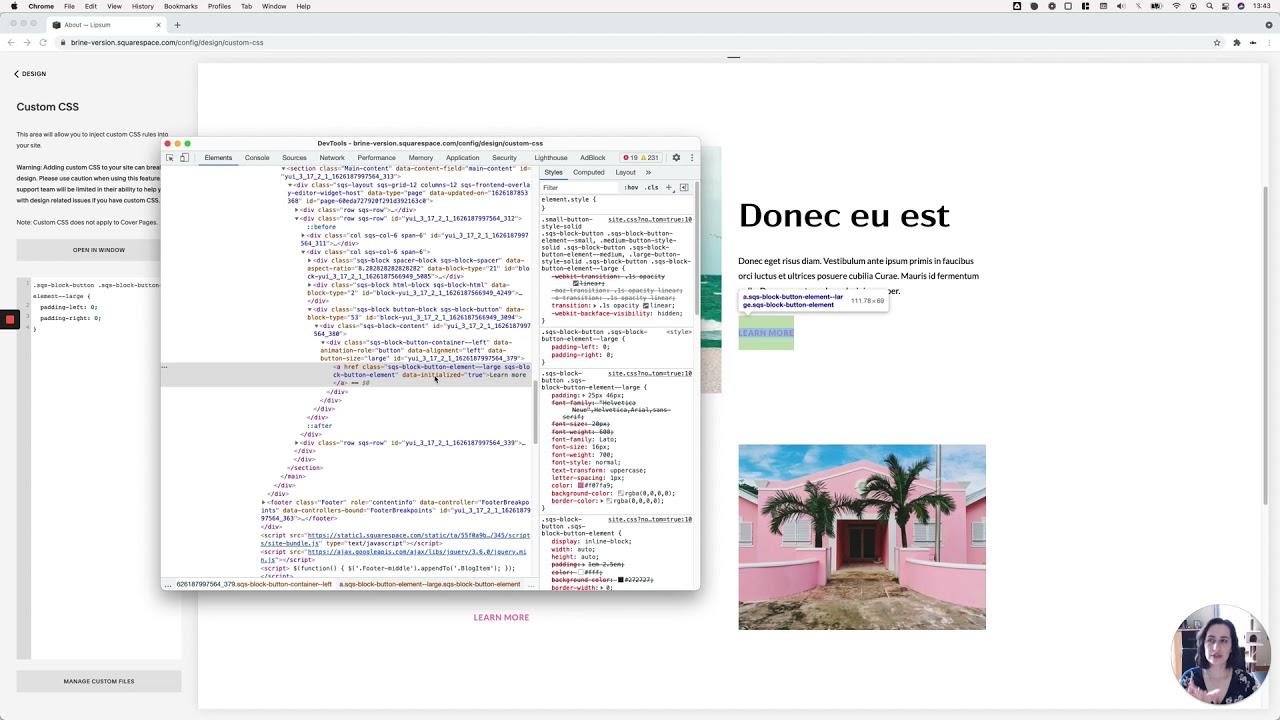Screen dimensions: 1280x720
Task: Click MANAGE CUSTOM FILES button
Action: coord(99,681)
